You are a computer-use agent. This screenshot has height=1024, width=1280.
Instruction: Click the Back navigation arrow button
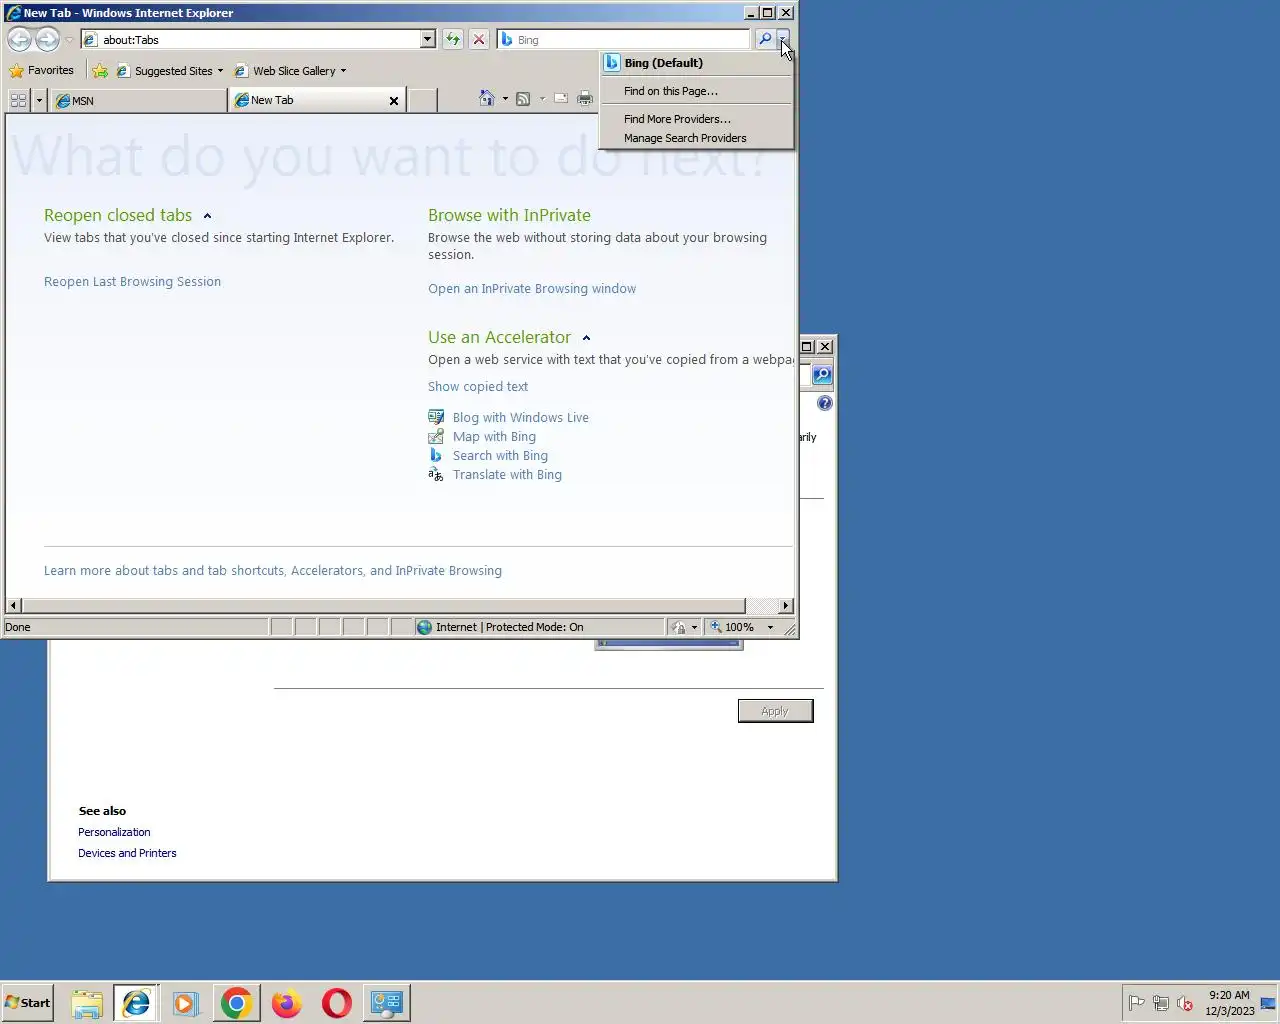19,40
